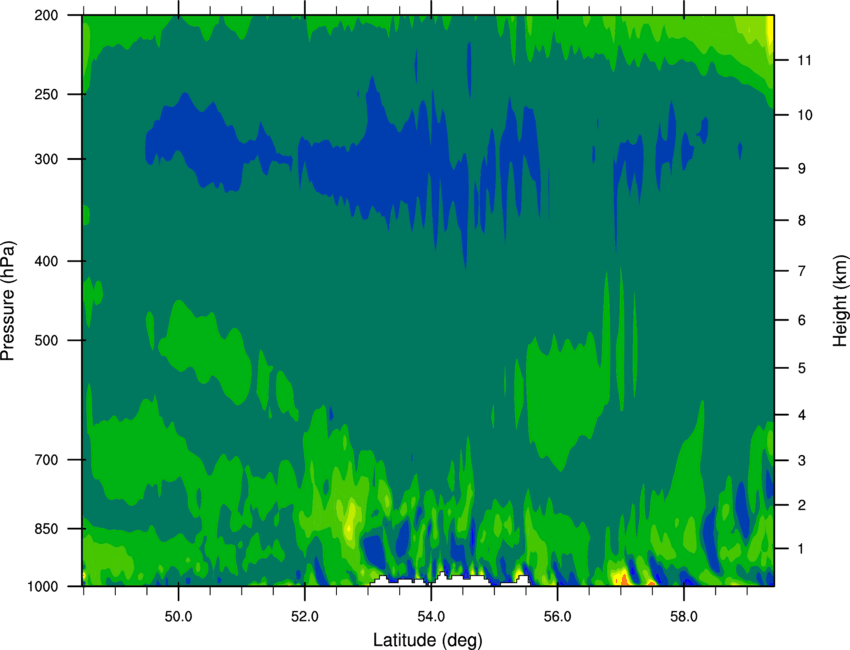Click the red-orange hotspot near 57 degrees latitude
The width and height of the screenshot is (850, 650).
pos(624,580)
